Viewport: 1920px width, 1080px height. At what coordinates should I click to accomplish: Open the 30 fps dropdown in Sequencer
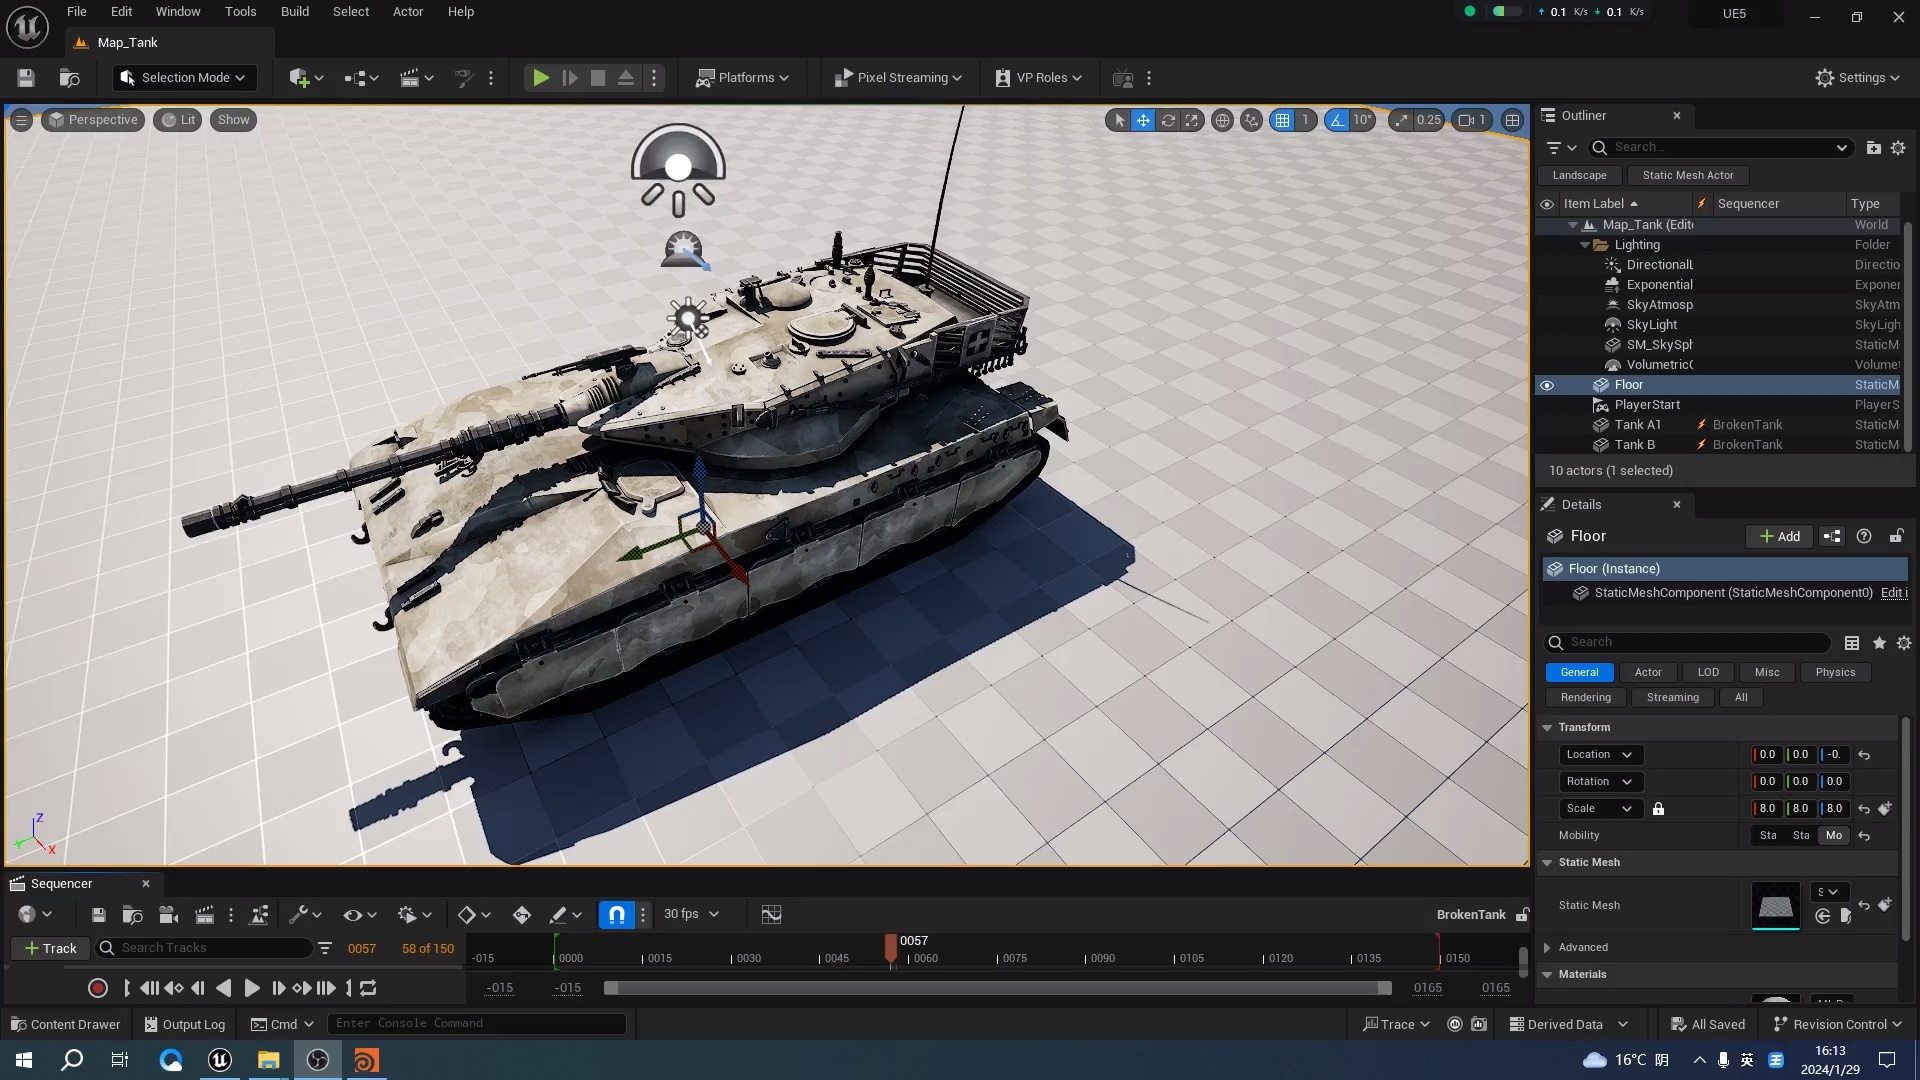click(690, 913)
